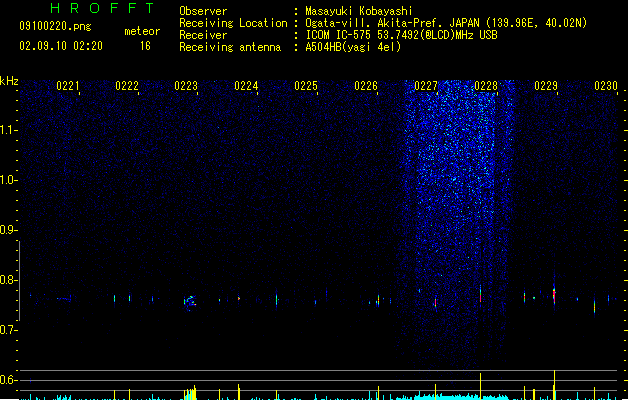Click the red meteor echo just before 0228

(x=480, y=294)
